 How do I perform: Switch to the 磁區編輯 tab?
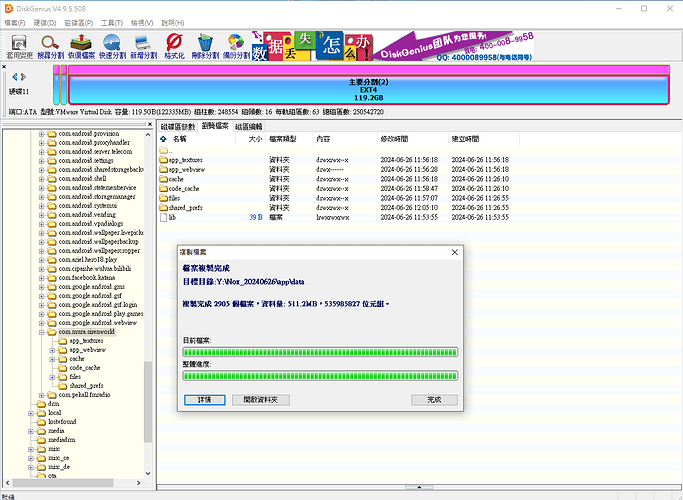pyautogui.click(x=249, y=127)
